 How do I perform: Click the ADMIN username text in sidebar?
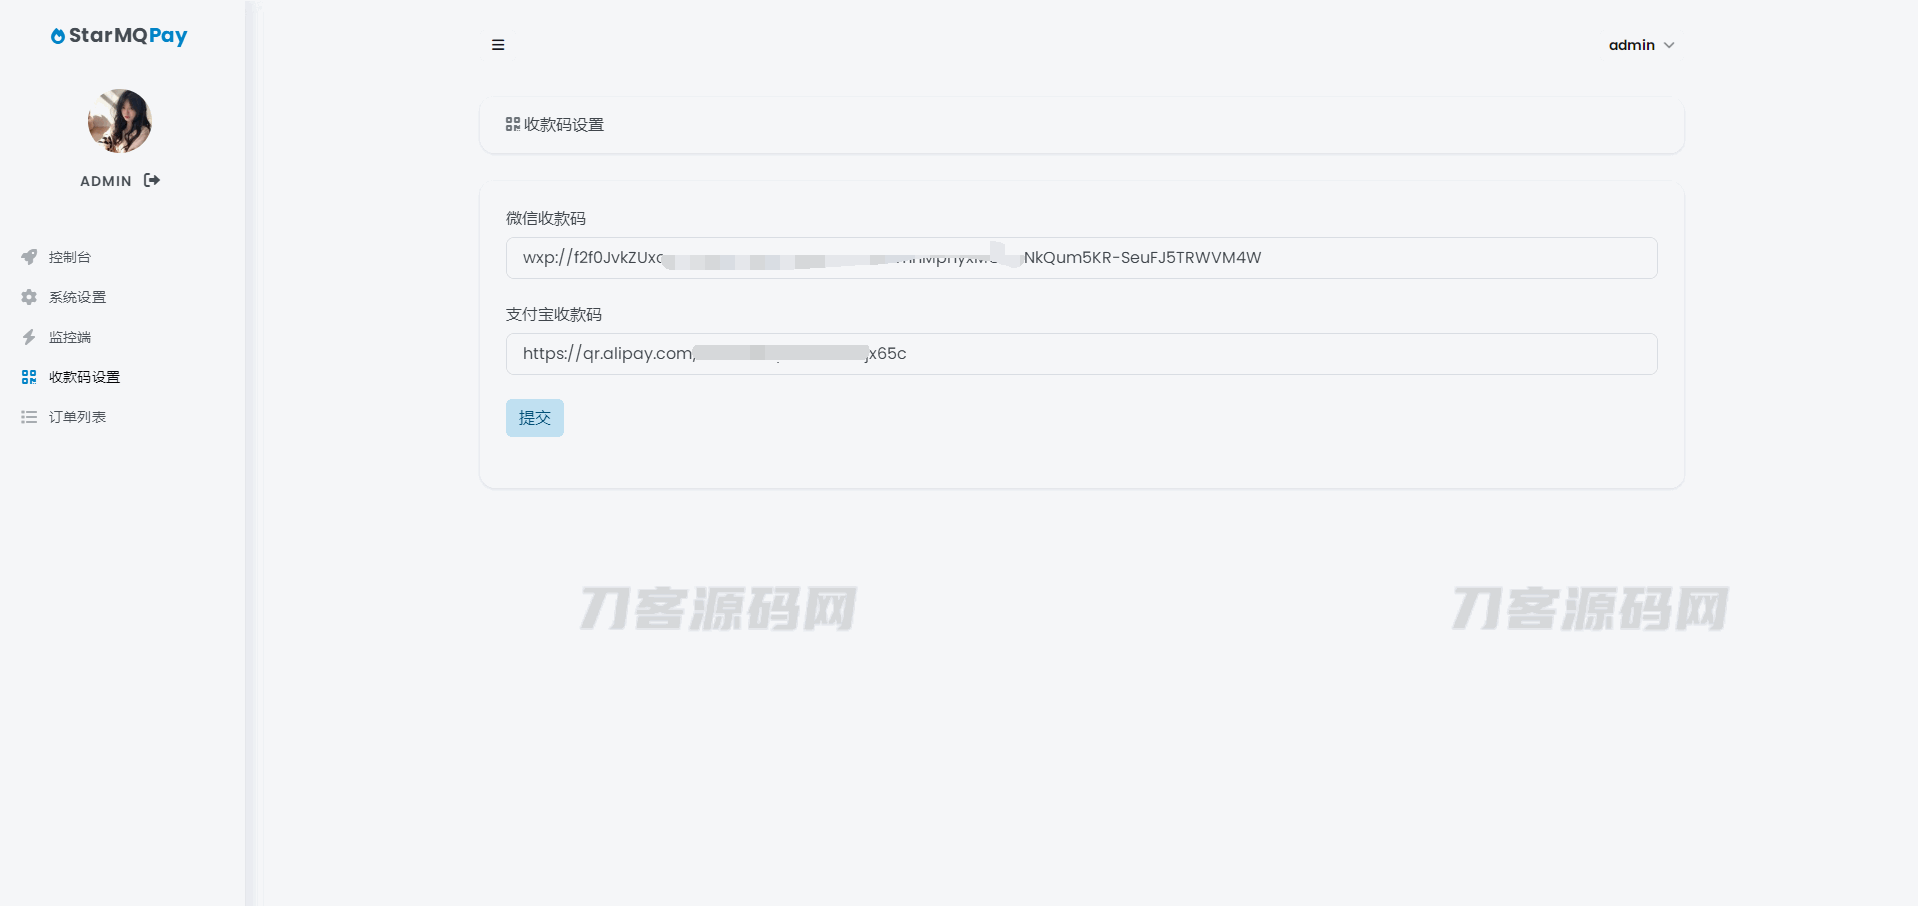[x=106, y=181]
